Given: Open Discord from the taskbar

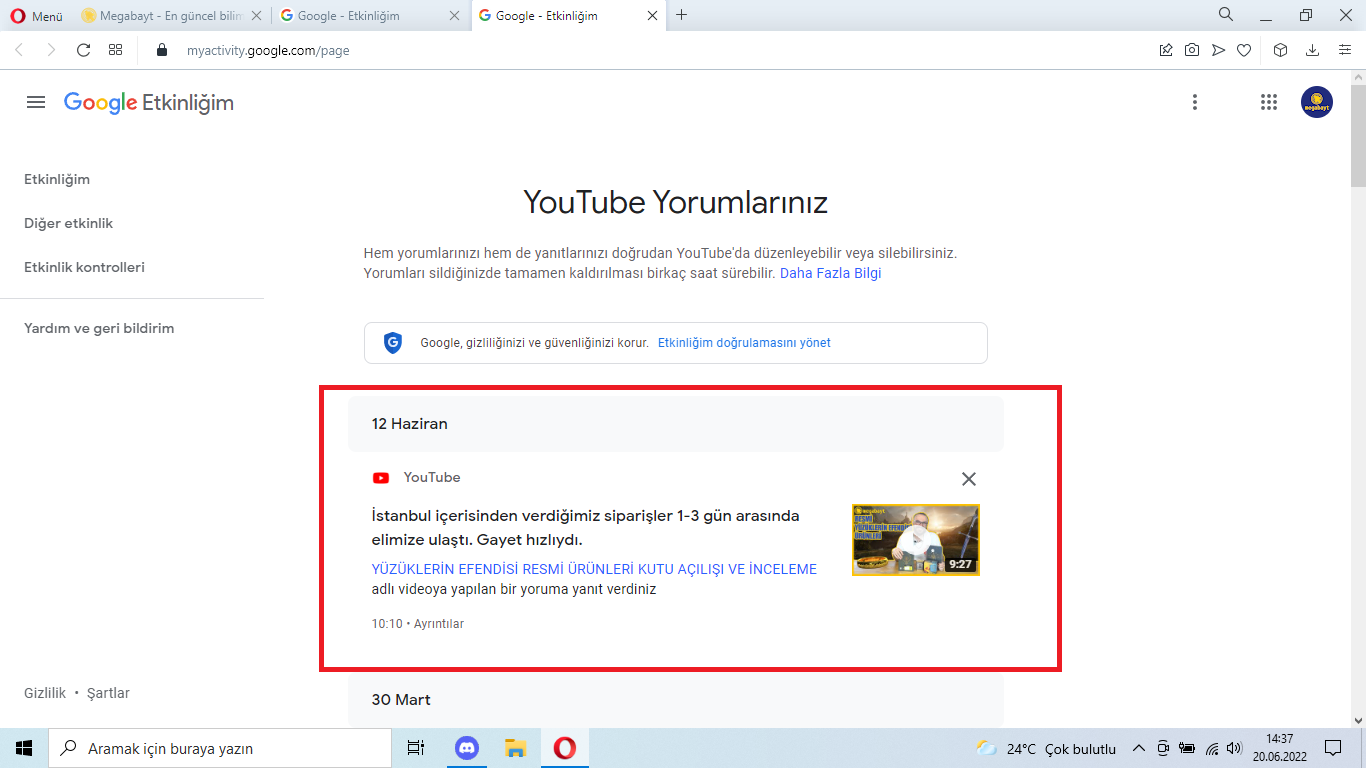Looking at the screenshot, I should (x=466, y=747).
